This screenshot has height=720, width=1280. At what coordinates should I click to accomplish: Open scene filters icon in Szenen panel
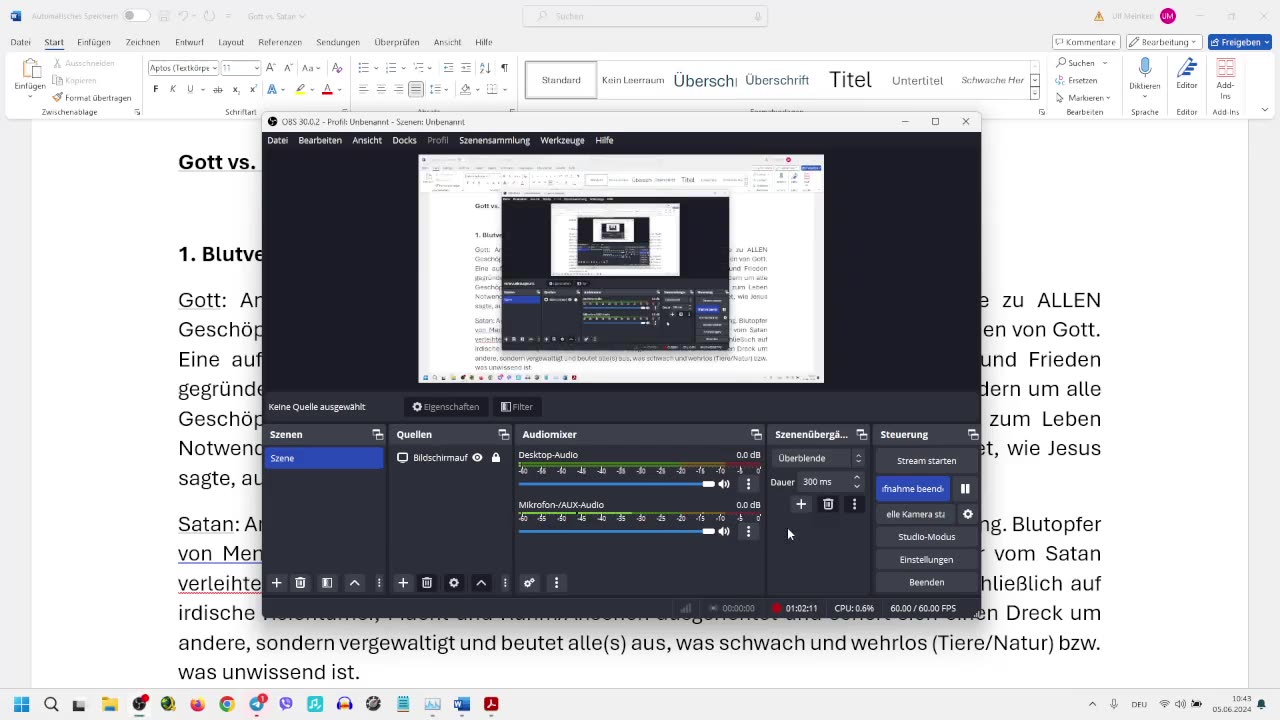(327, 583)
